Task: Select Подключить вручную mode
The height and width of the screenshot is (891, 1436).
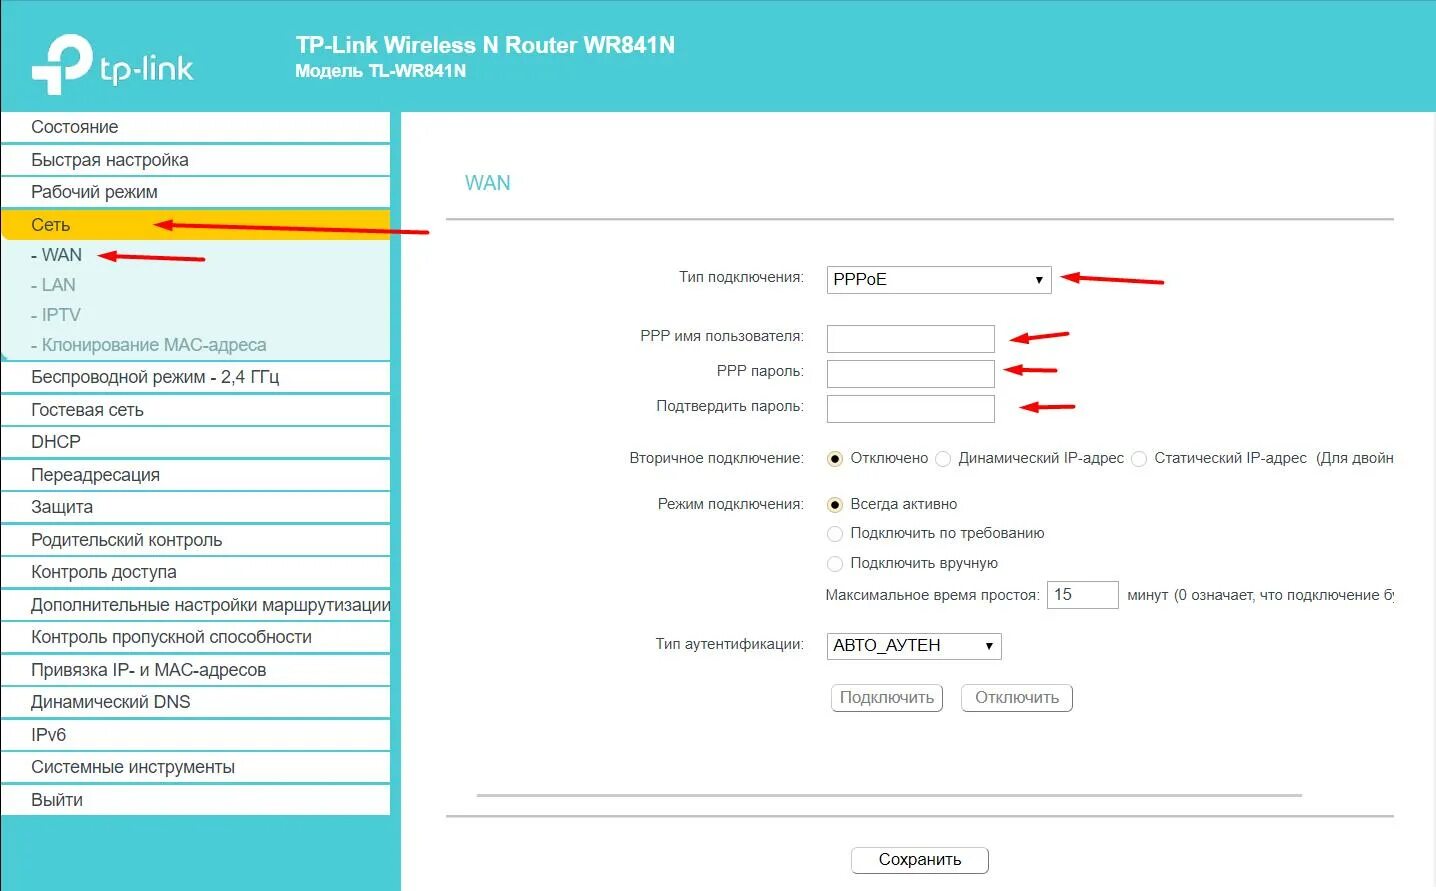Action: pyautogui.click(x=835, y=564)
